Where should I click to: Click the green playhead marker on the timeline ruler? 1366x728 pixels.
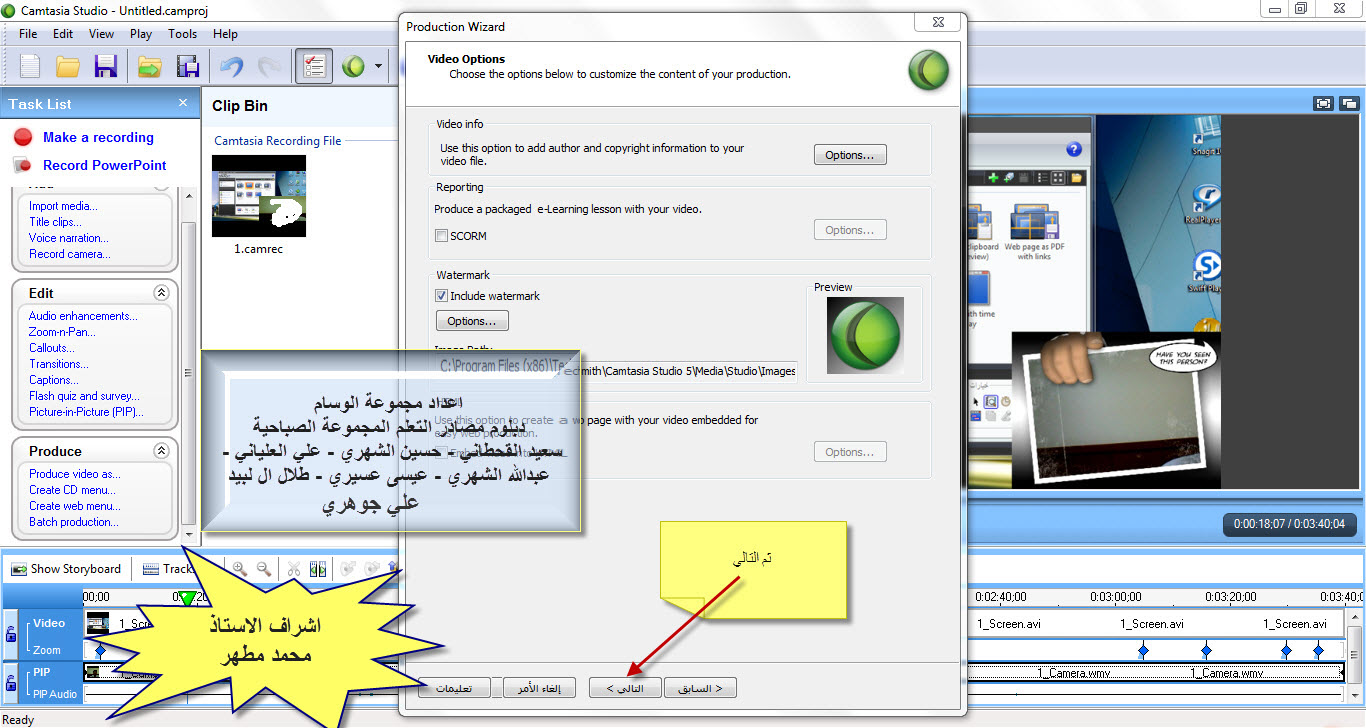186,599
